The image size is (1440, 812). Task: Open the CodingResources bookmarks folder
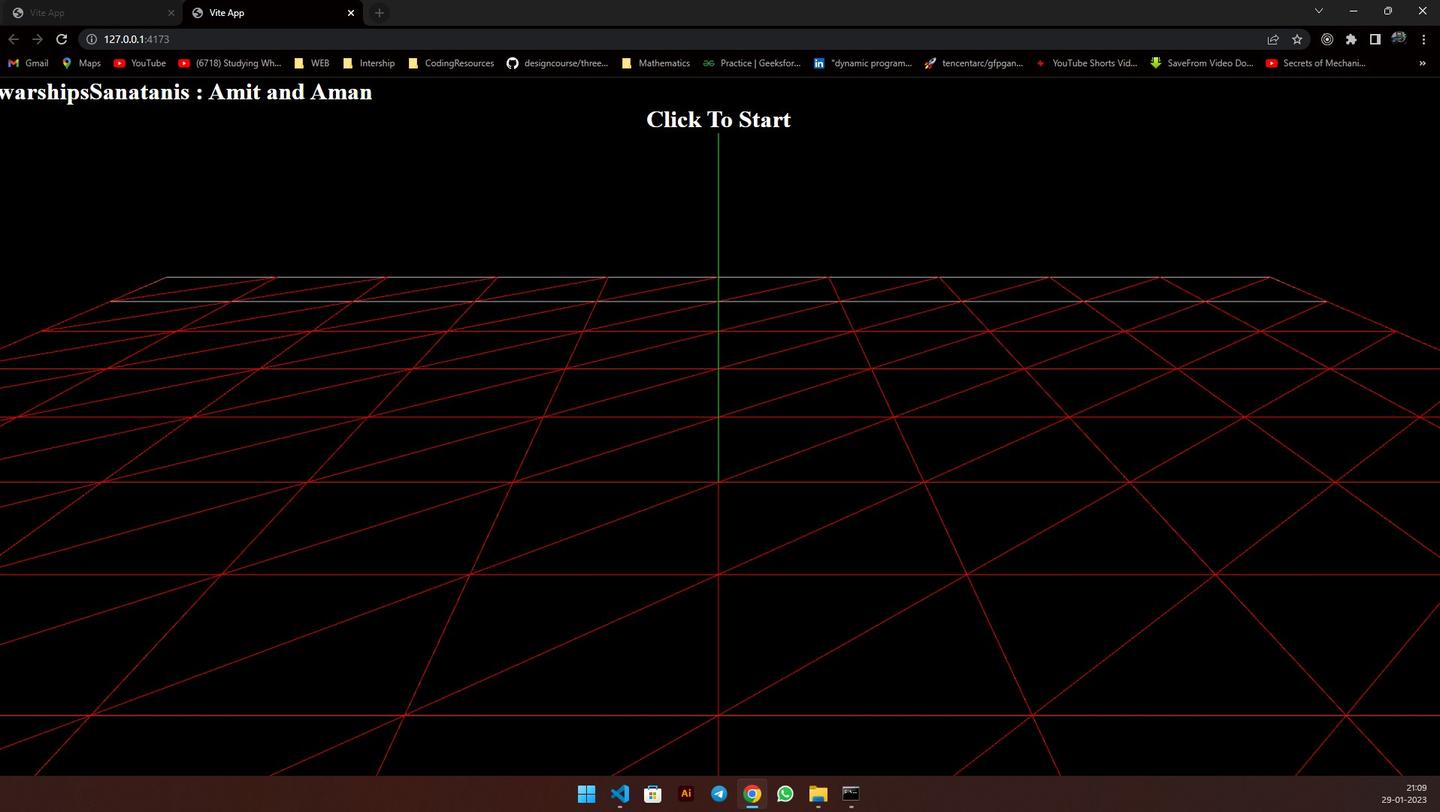(x=451, y=63)
